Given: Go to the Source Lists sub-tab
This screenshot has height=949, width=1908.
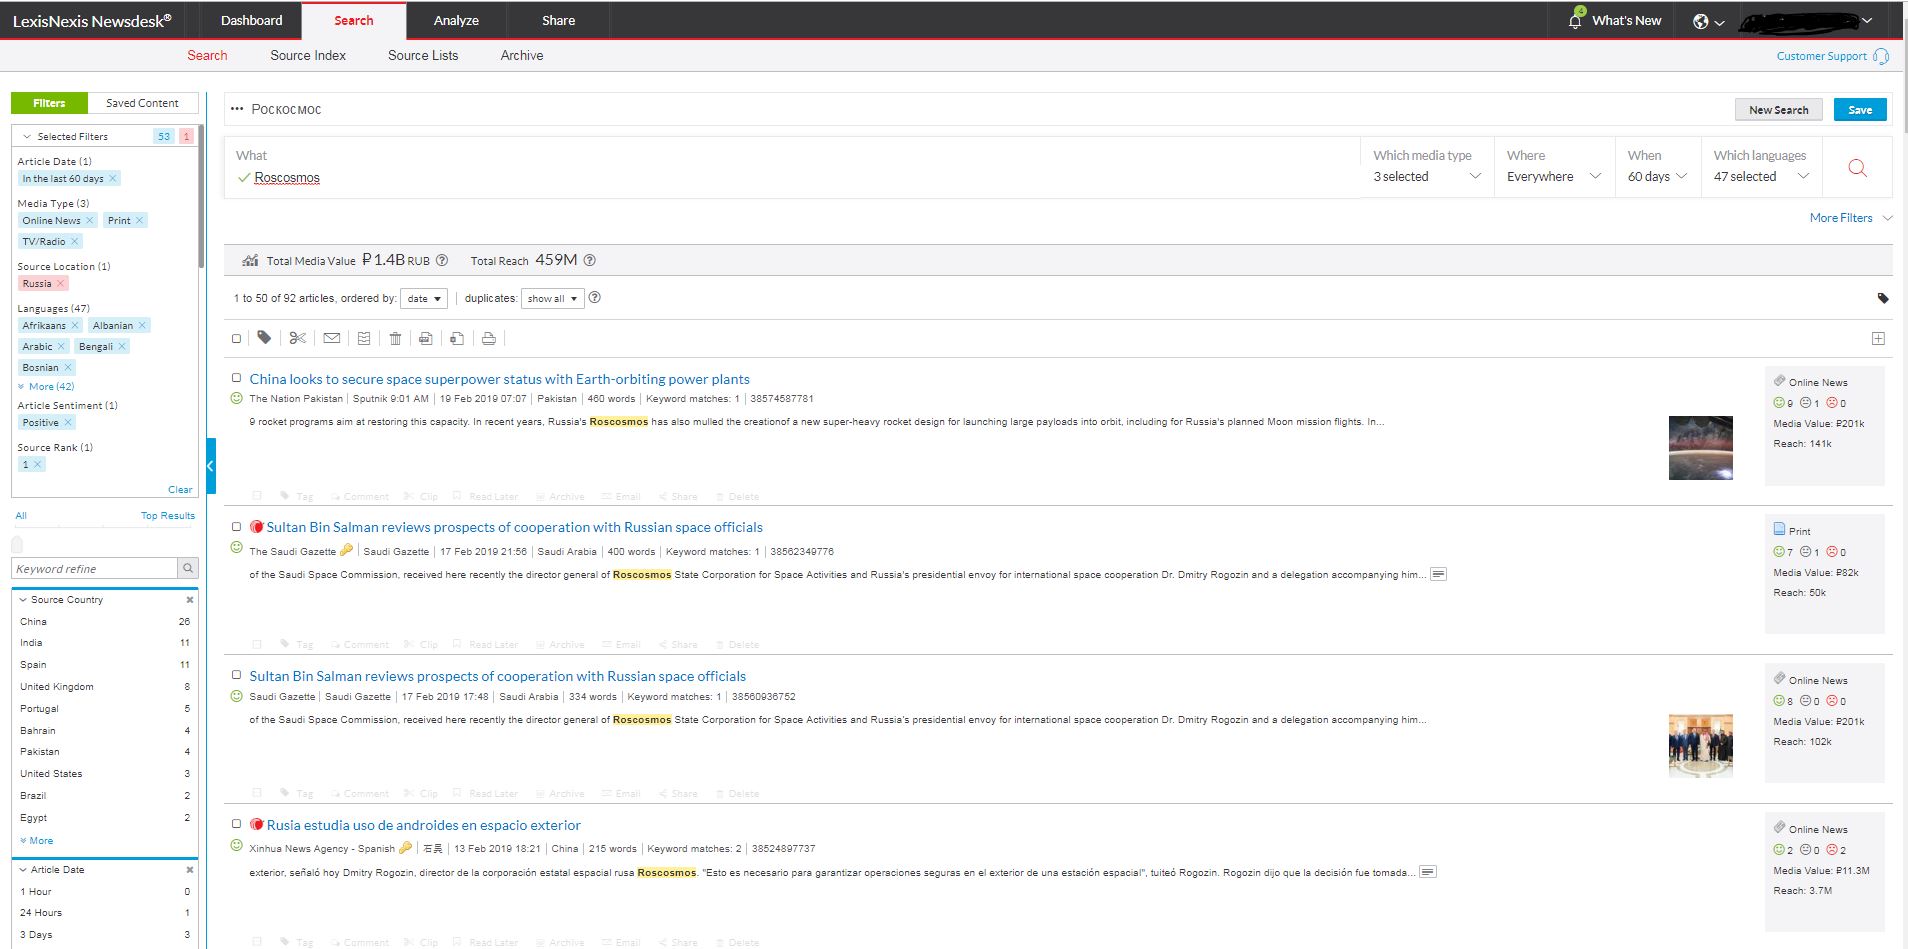Looking at the screenshot, I should click(x=423, y=55).
